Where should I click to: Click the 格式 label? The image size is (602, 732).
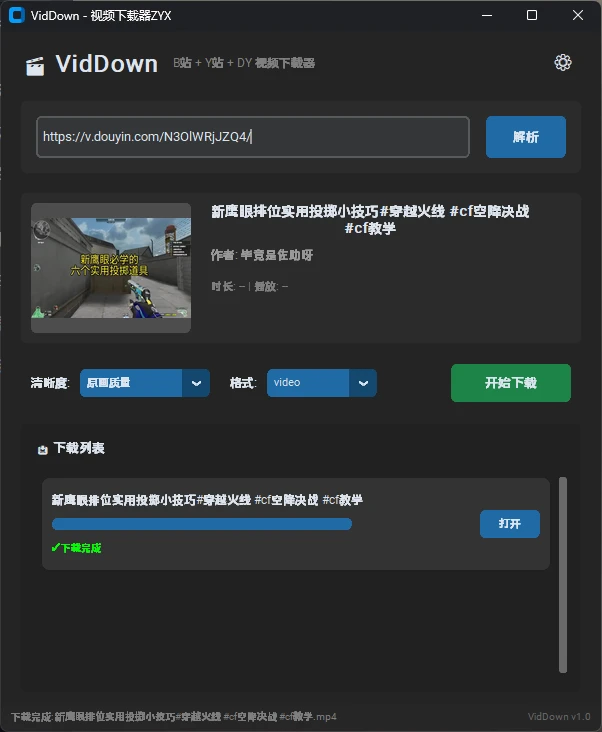(x=243, y=383)
